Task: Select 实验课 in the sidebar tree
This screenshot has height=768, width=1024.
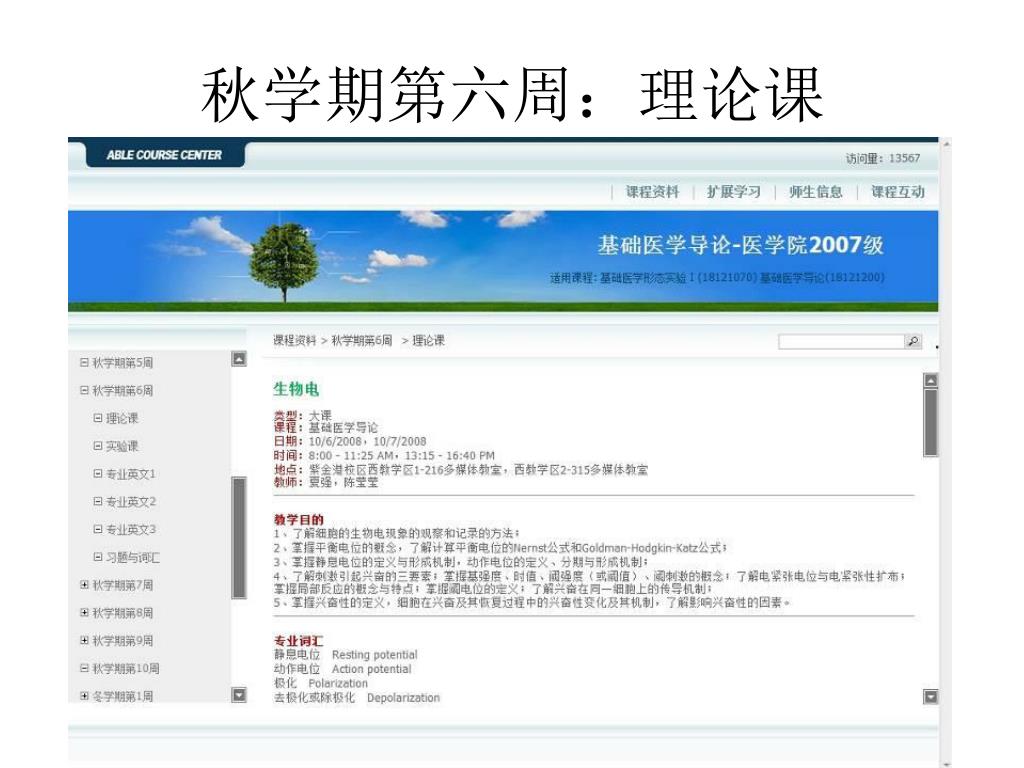Action: [122, 446]
